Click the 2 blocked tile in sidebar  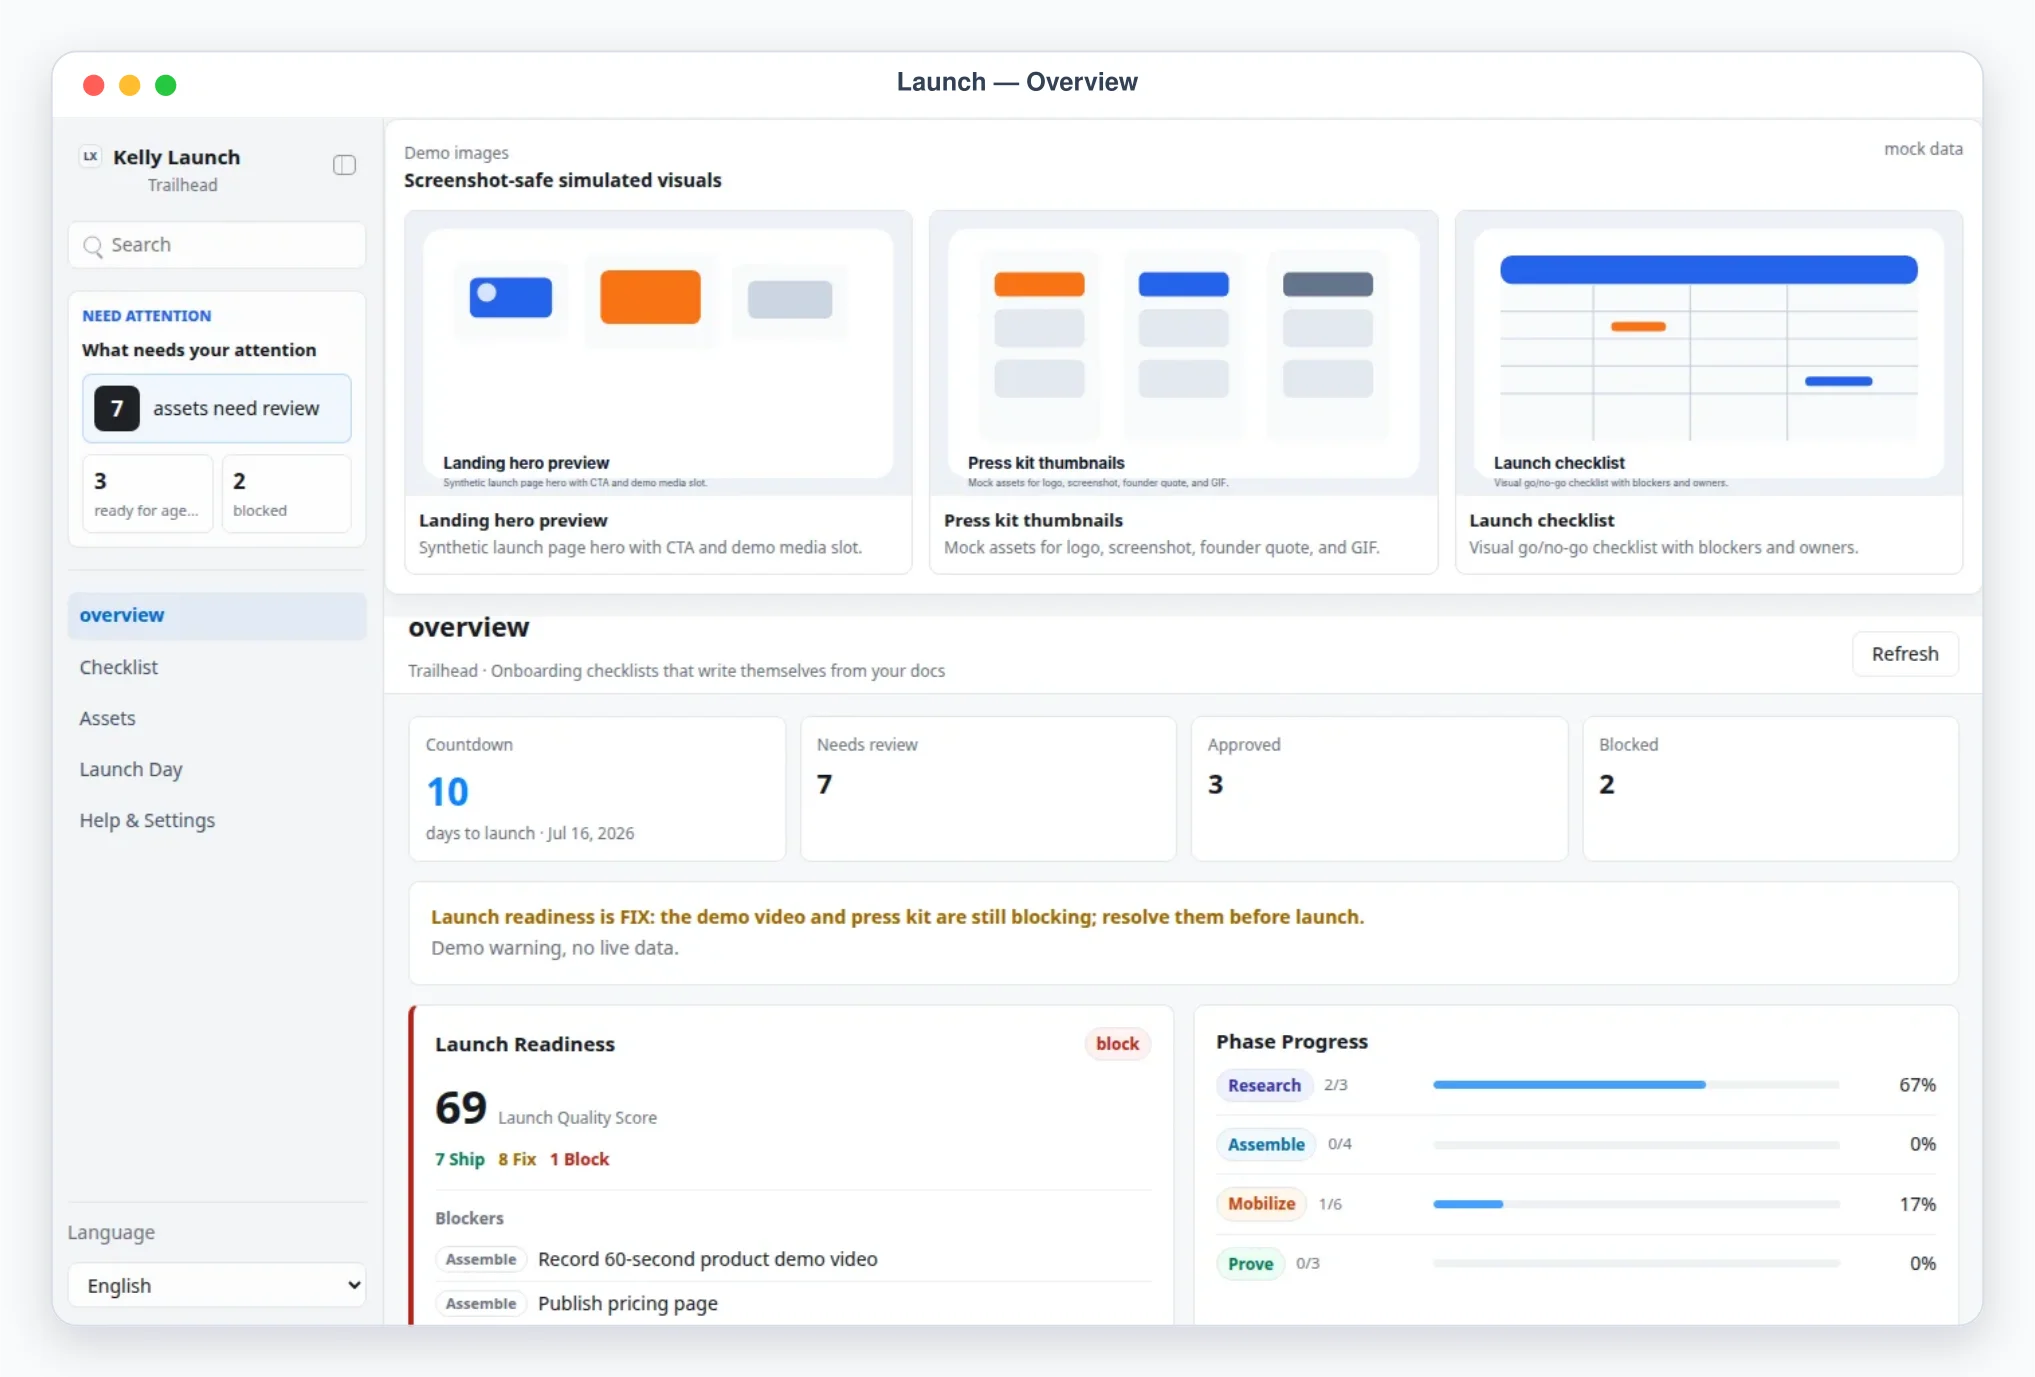click(286, 494)
